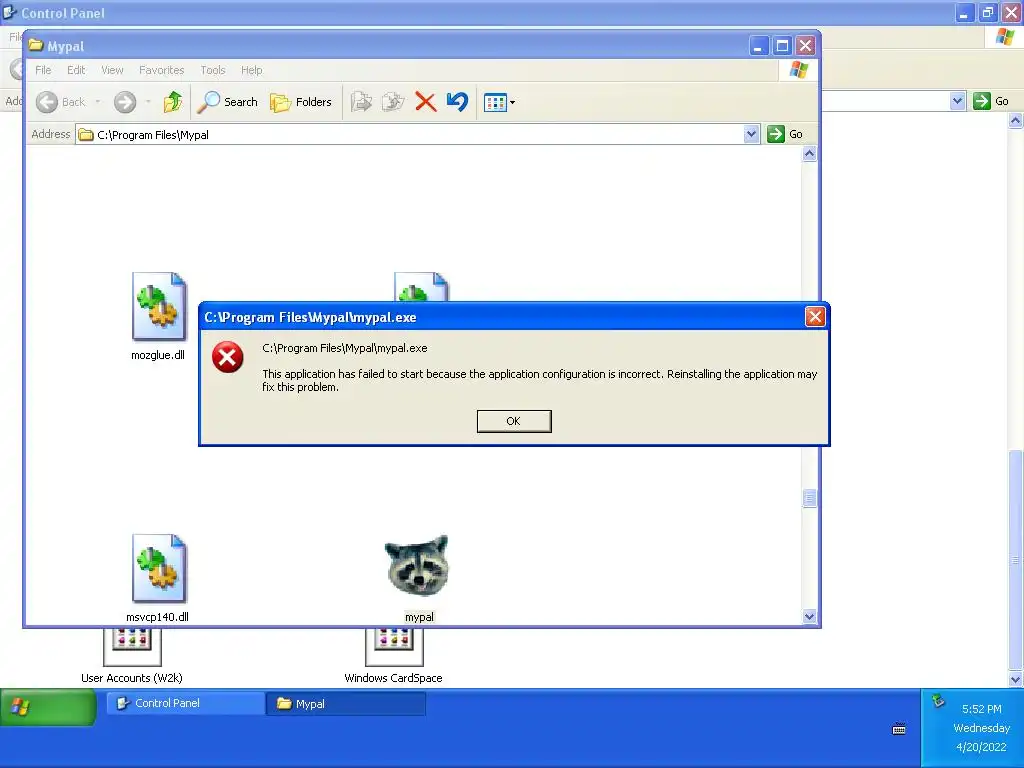Minimize the Mypal window
1024x768 pixels.
[x=758, y=46]
